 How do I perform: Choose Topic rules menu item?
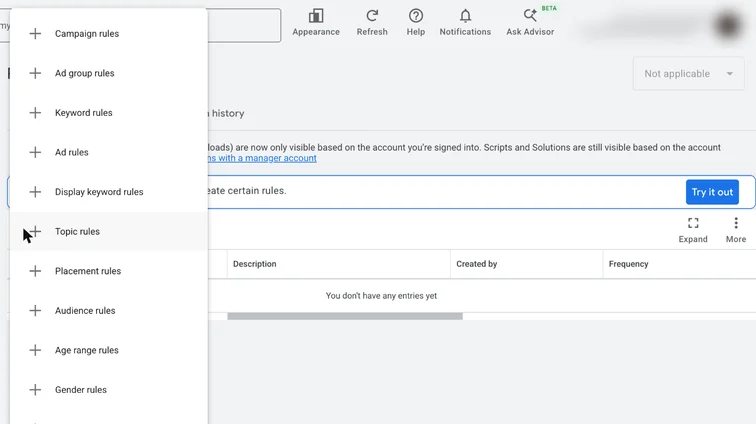coord(109,232)
